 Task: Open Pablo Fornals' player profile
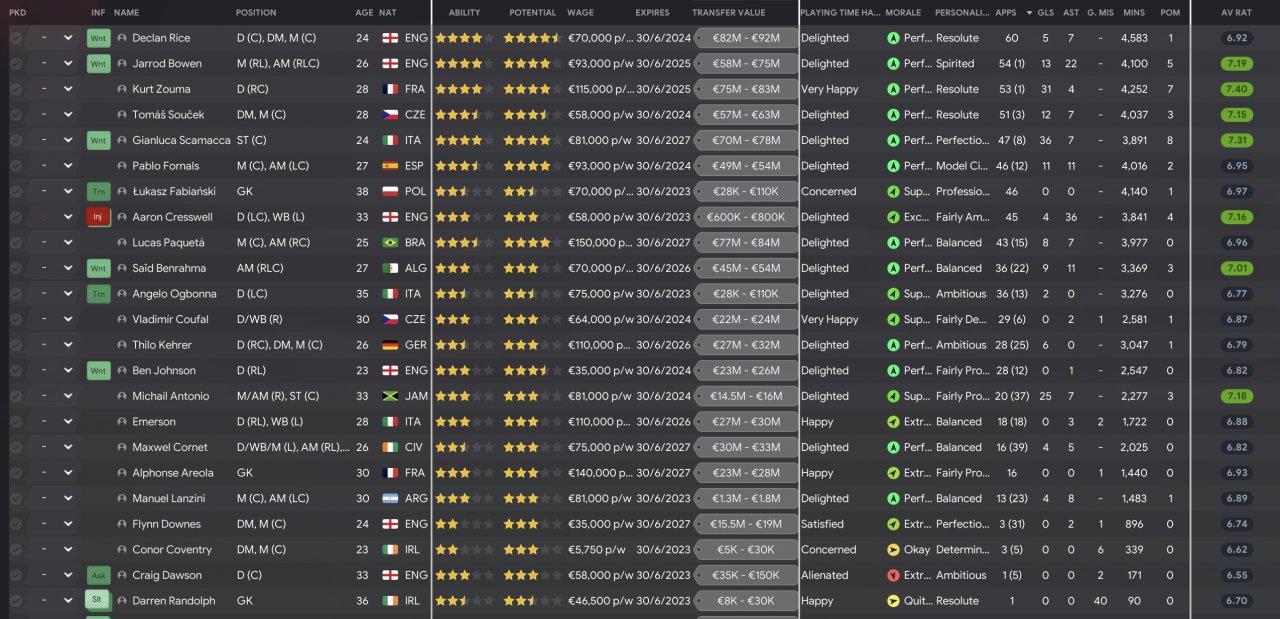166,166
